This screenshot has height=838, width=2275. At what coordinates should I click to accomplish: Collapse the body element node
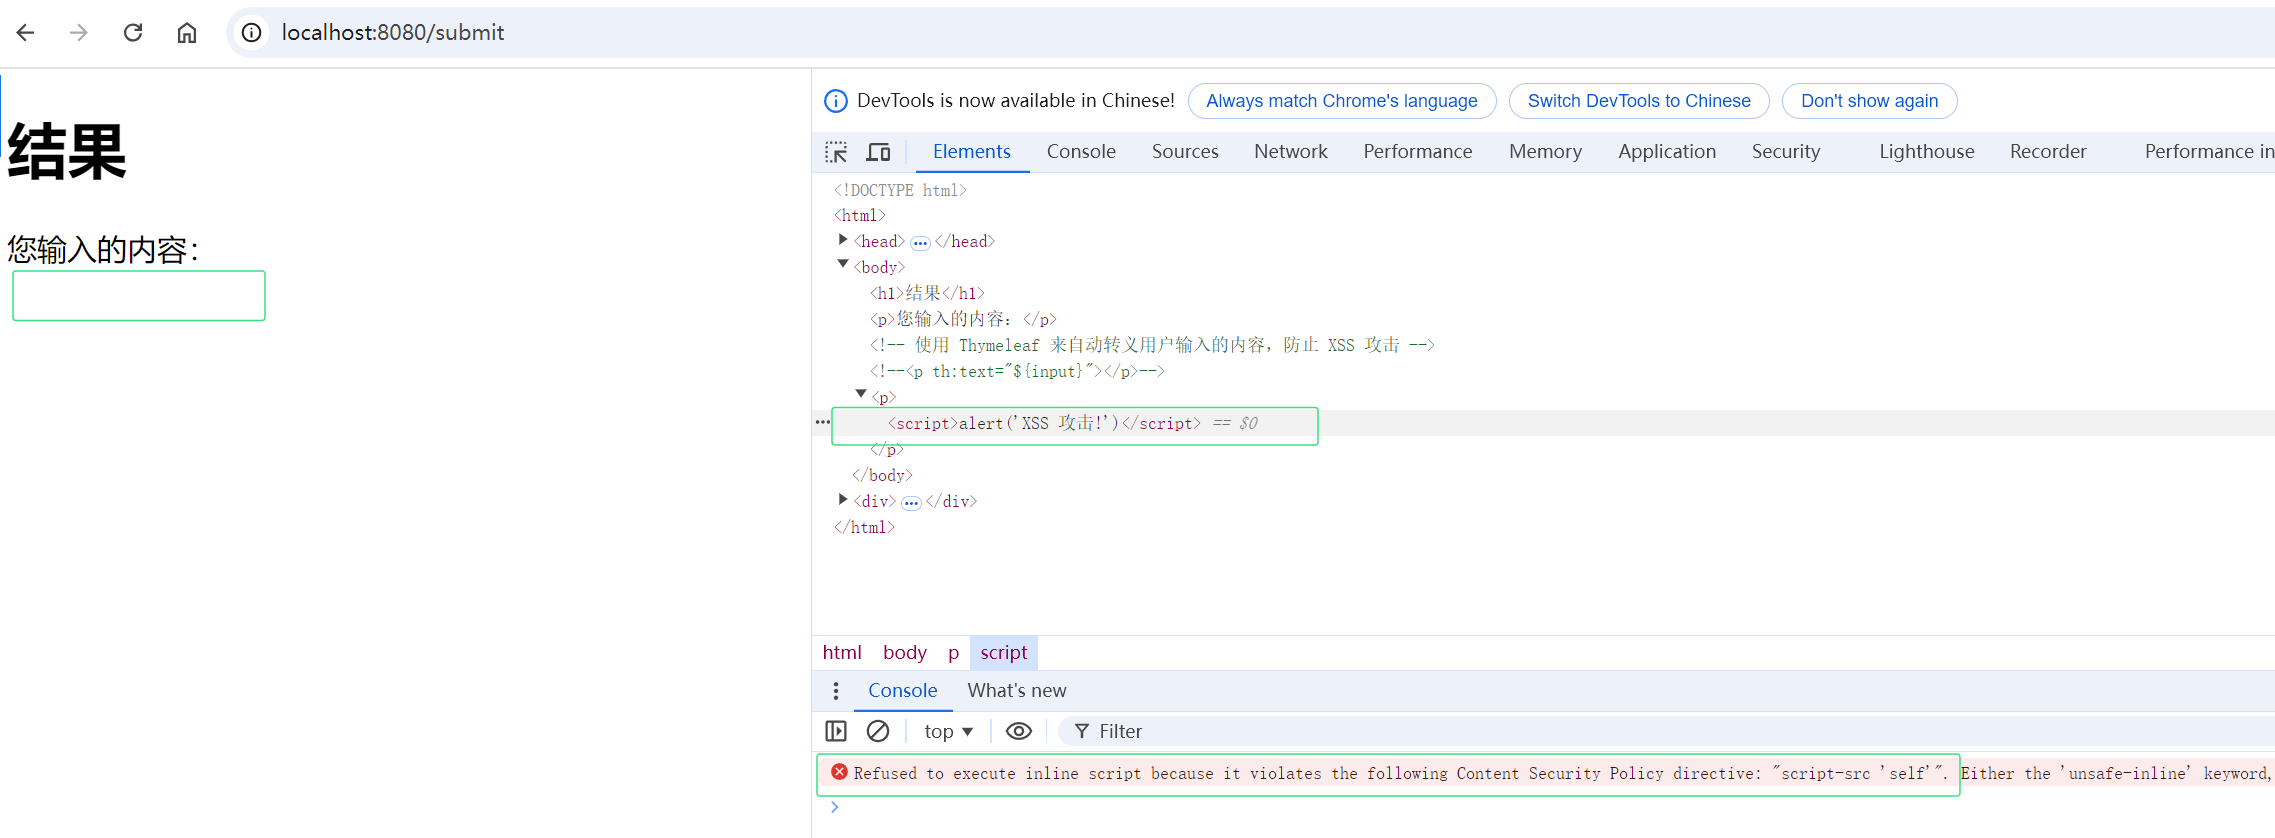click(843, 265)
